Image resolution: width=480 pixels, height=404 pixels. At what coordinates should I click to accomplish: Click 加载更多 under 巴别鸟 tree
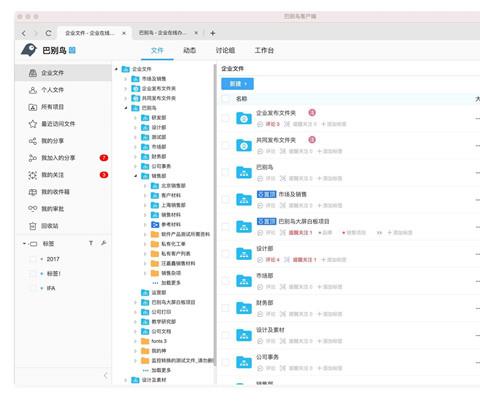pos(161,370)
